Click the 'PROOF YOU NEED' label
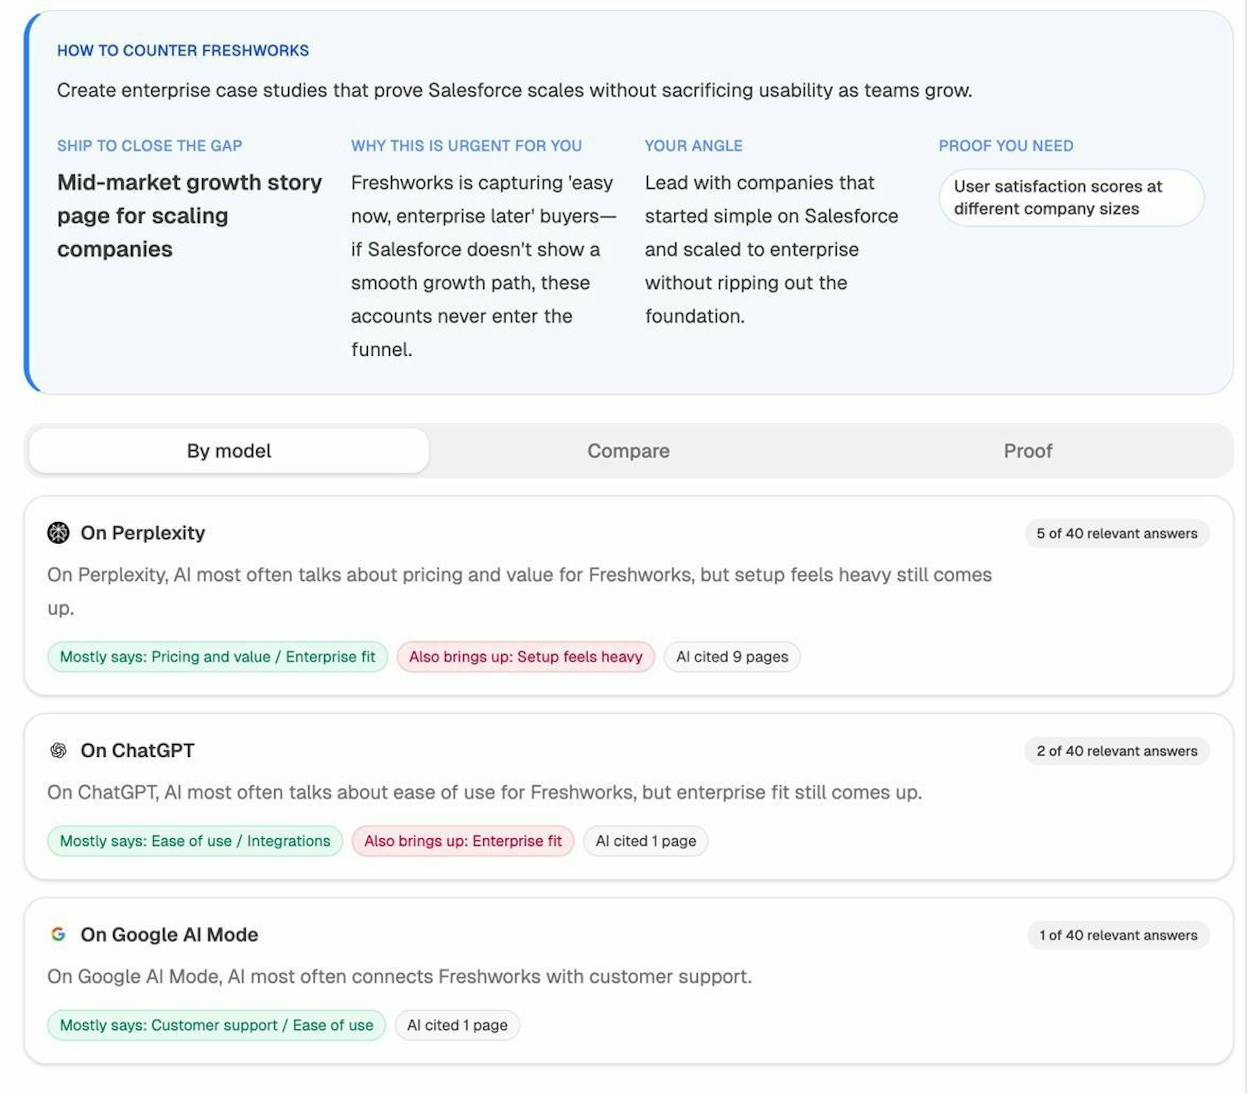1248x1099 pixels. (1006, 146)
